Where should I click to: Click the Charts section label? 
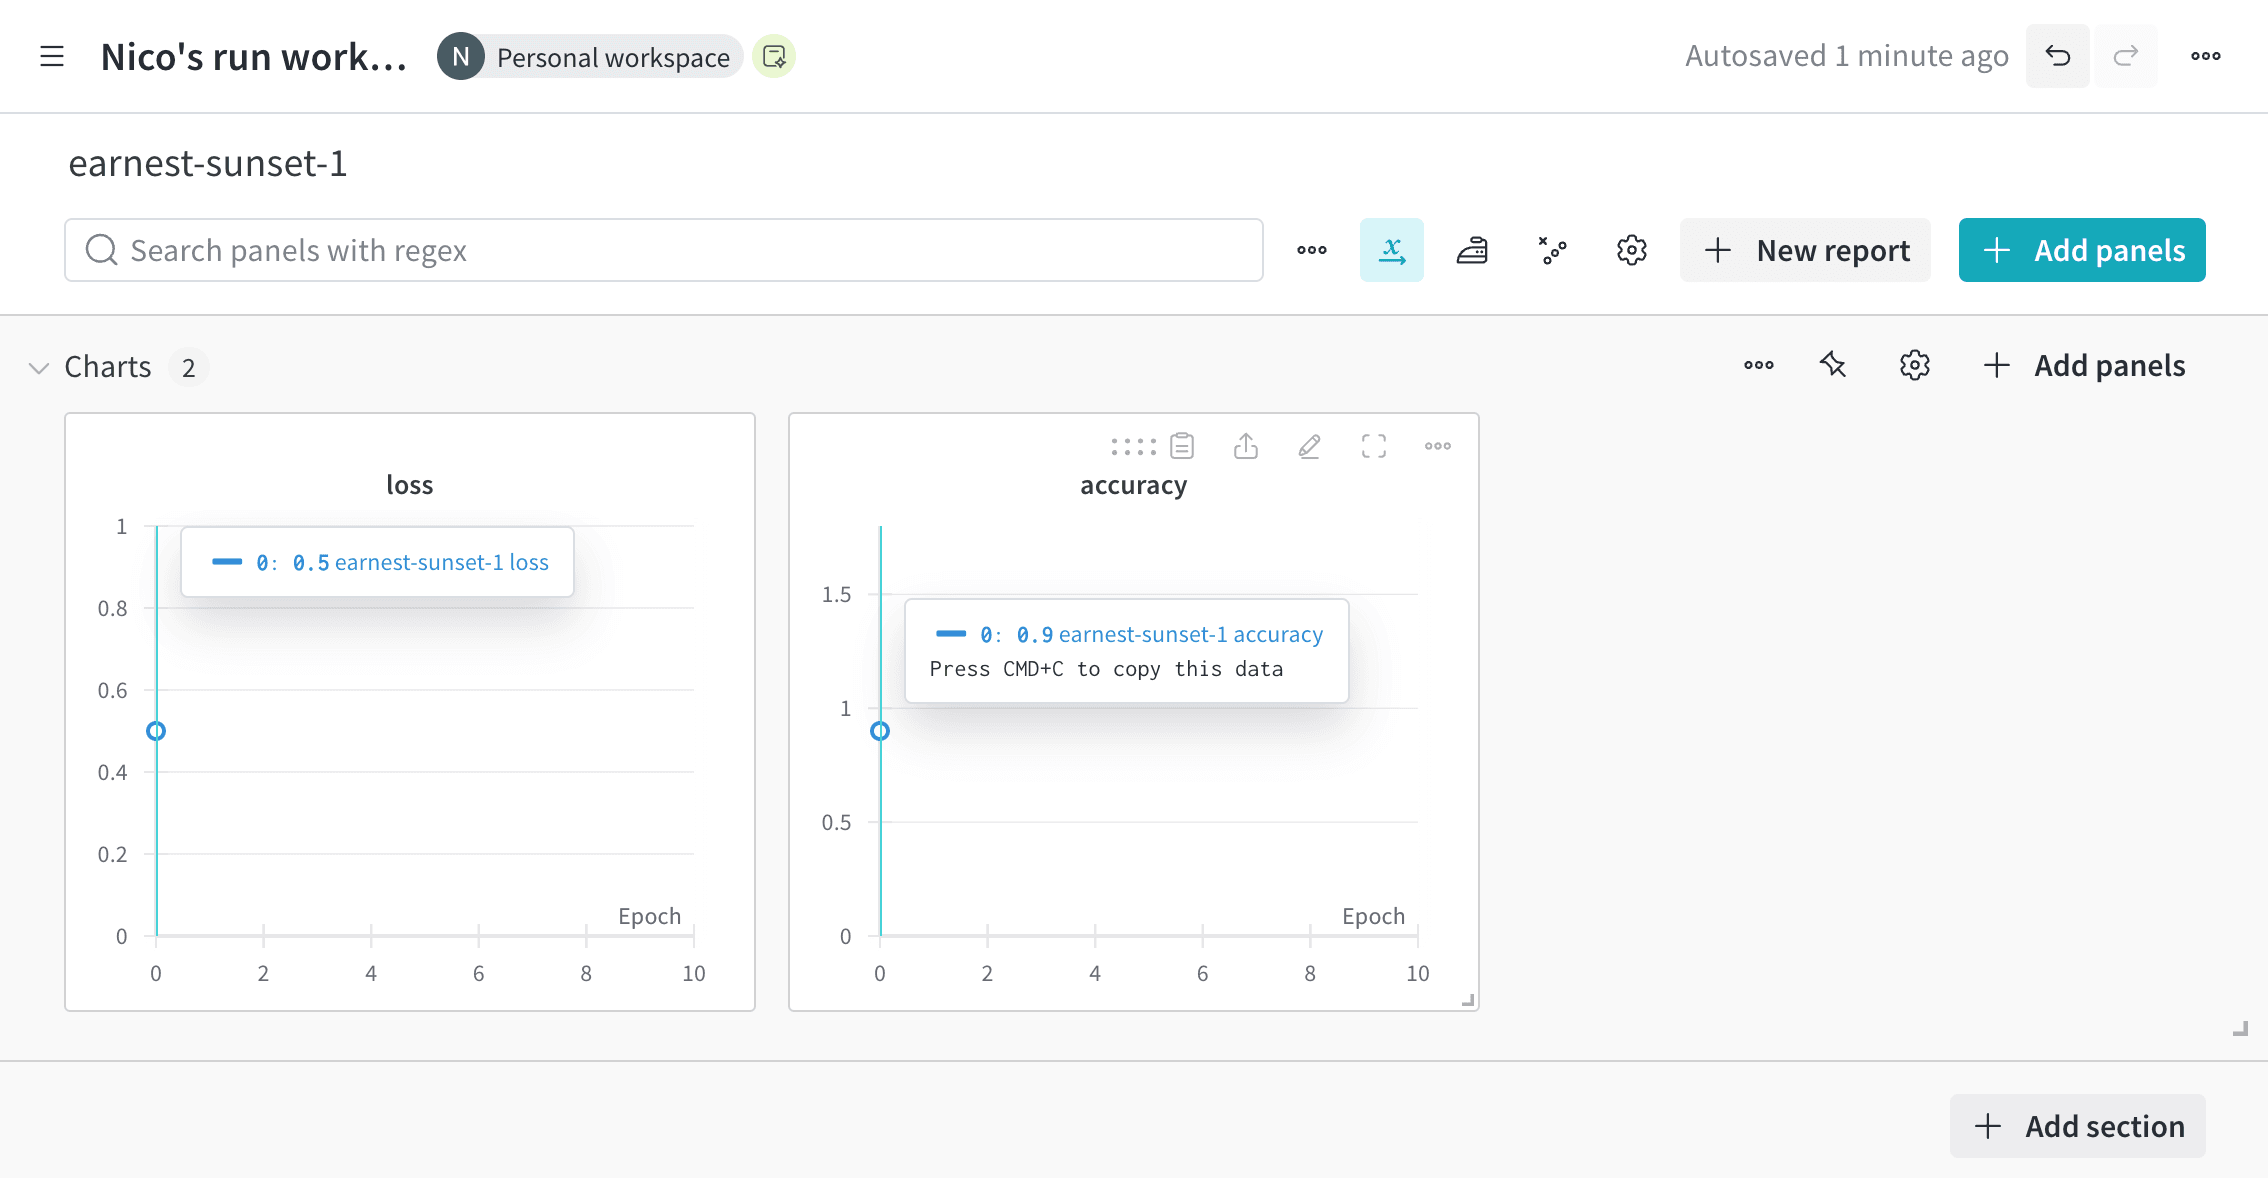point(108,367)
